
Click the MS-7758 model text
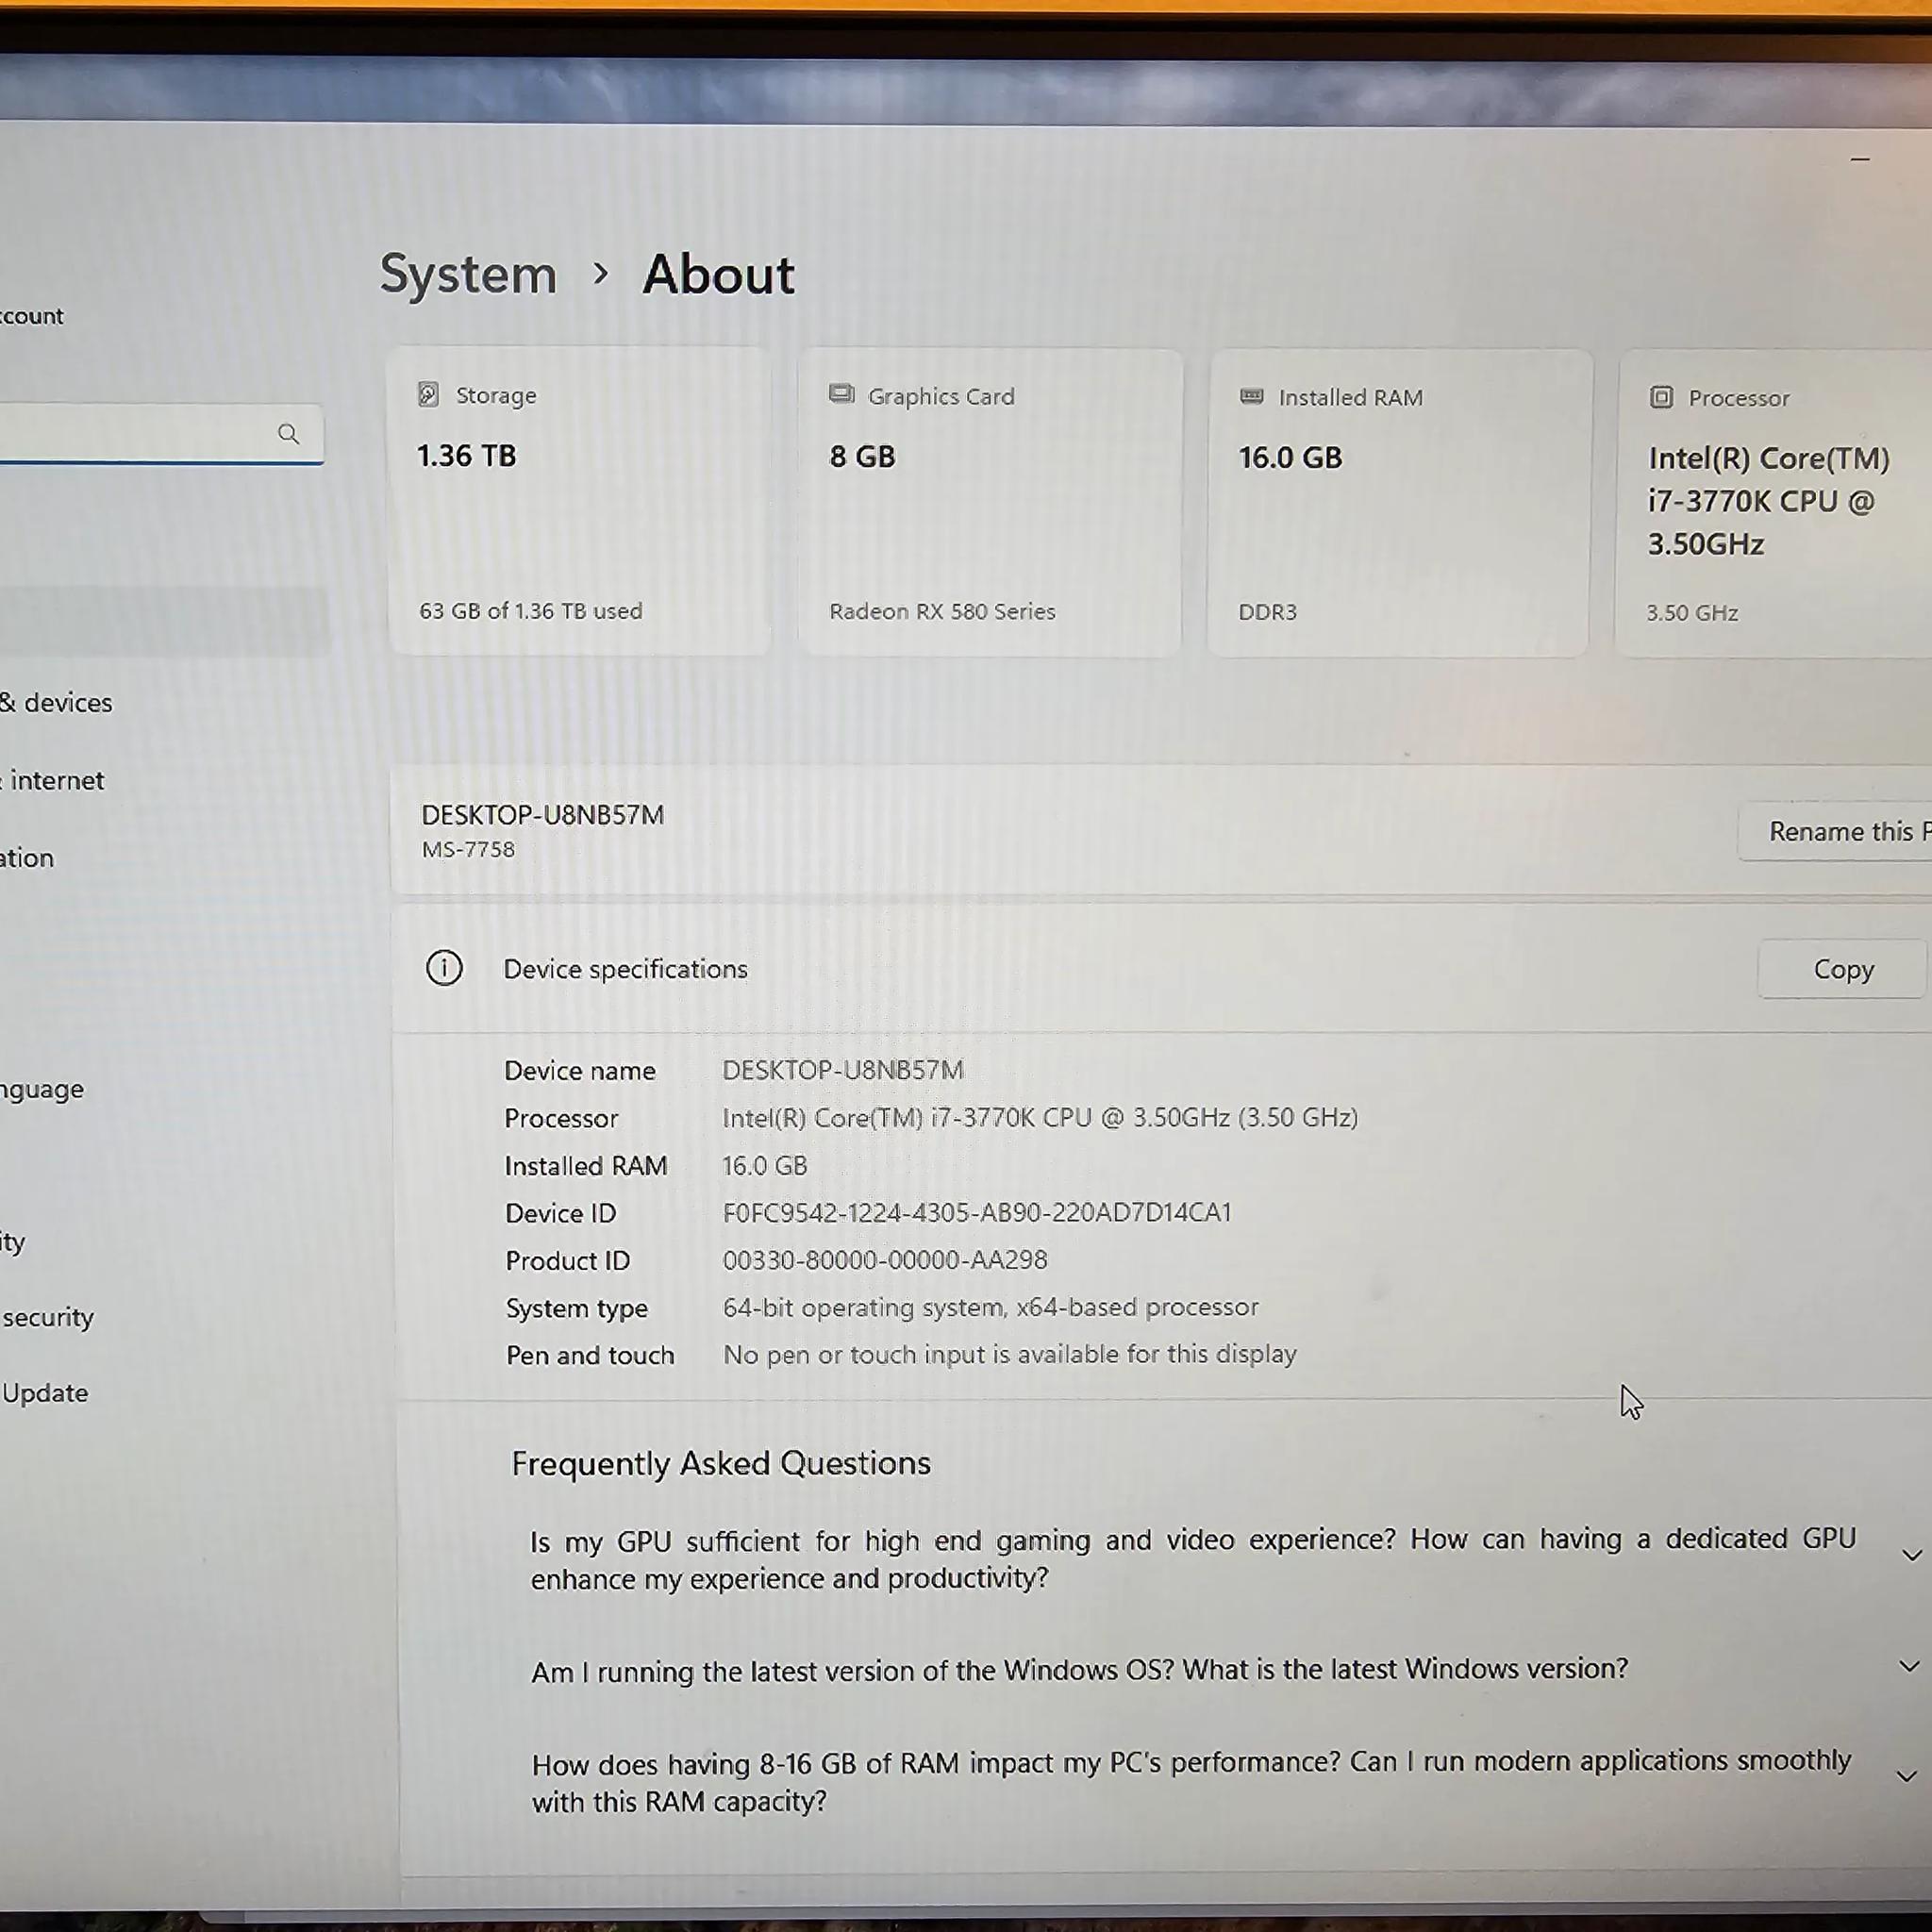468,850
